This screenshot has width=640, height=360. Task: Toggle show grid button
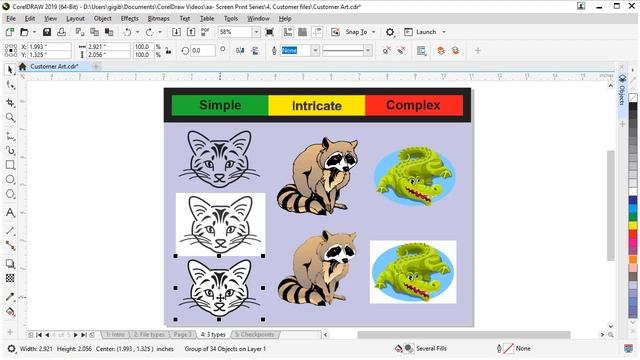302,32
